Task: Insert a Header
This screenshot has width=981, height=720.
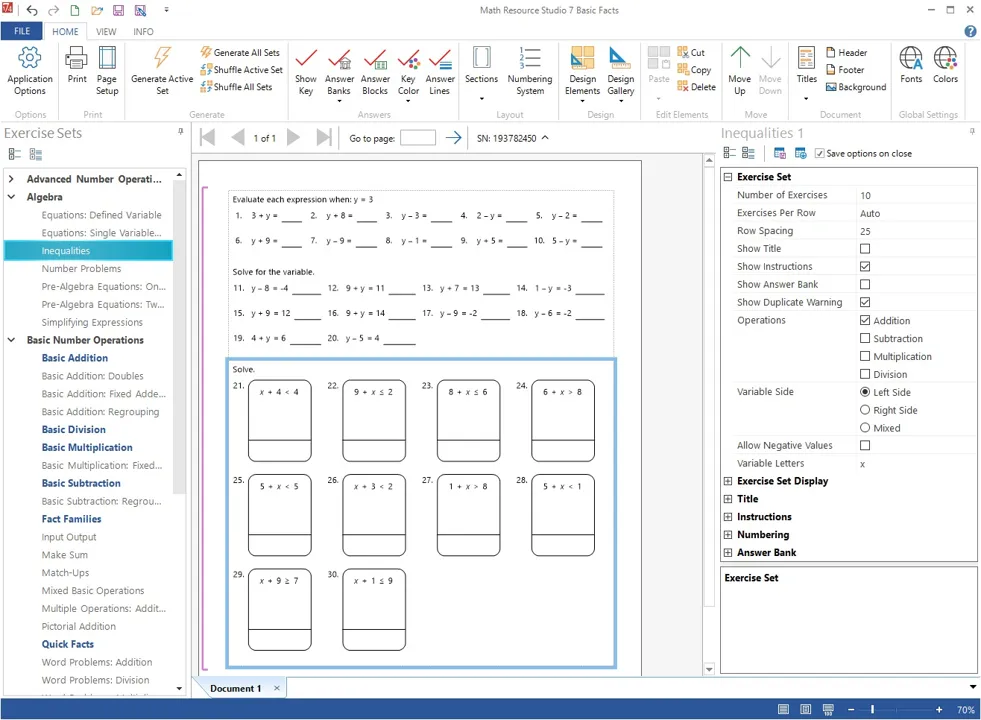Action: coord(846,53)
